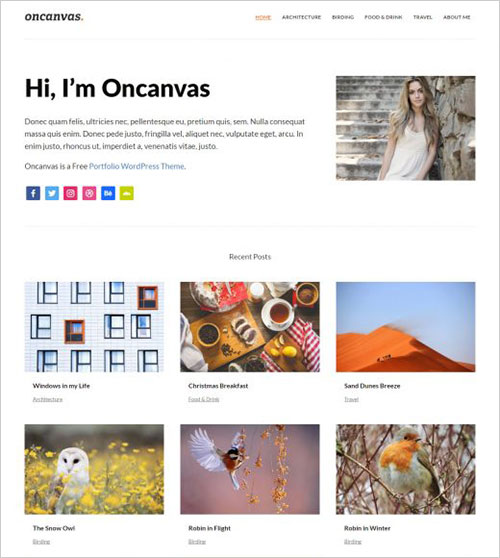Open the Behance social icon

pos(108,193)
